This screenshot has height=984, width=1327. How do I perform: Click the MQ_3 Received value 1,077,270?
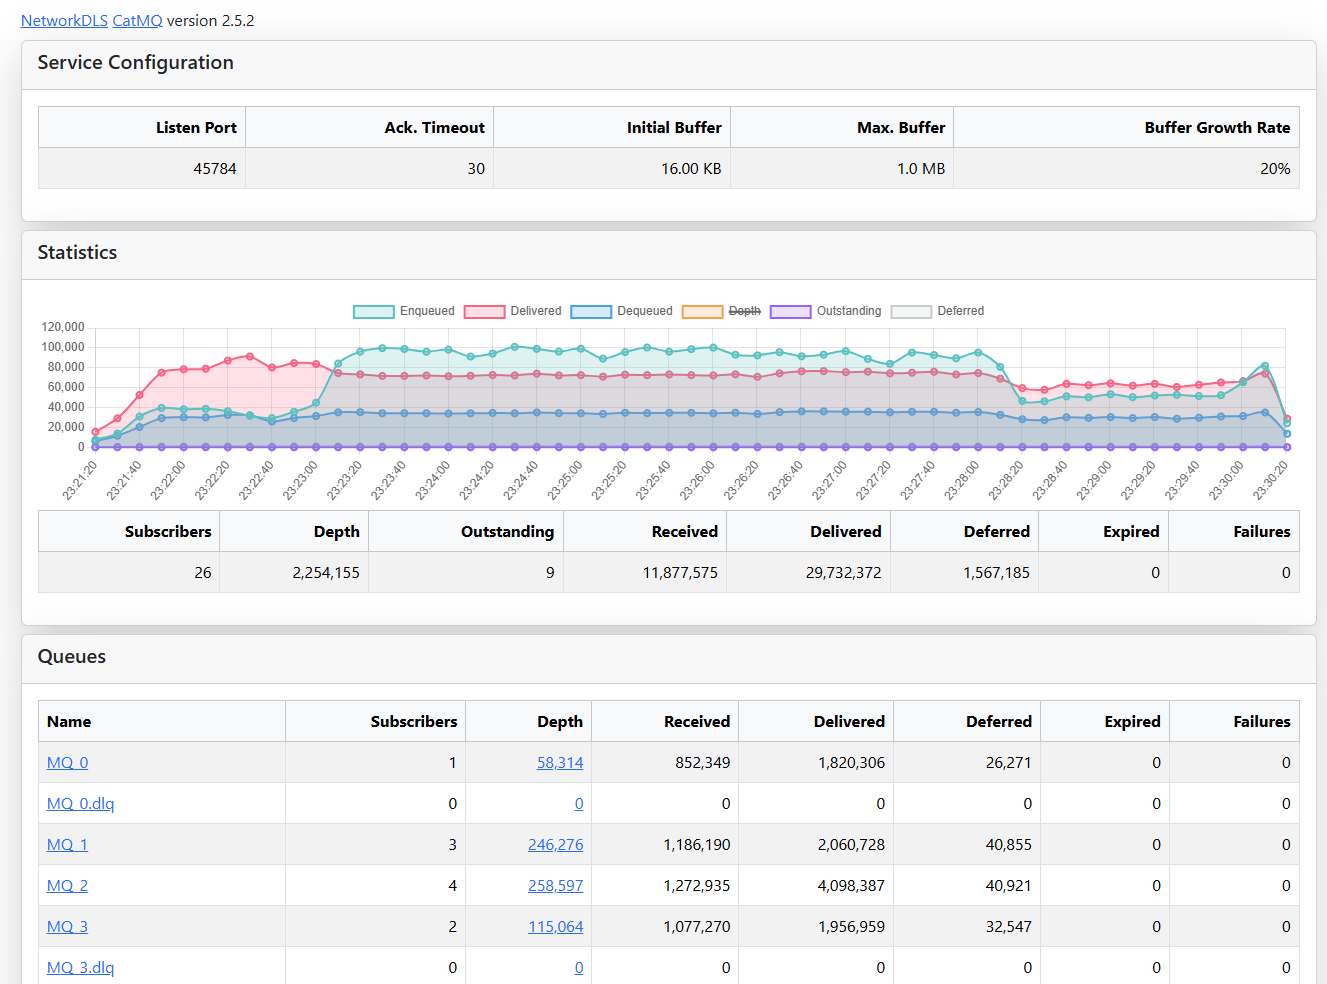click(697, 927)
